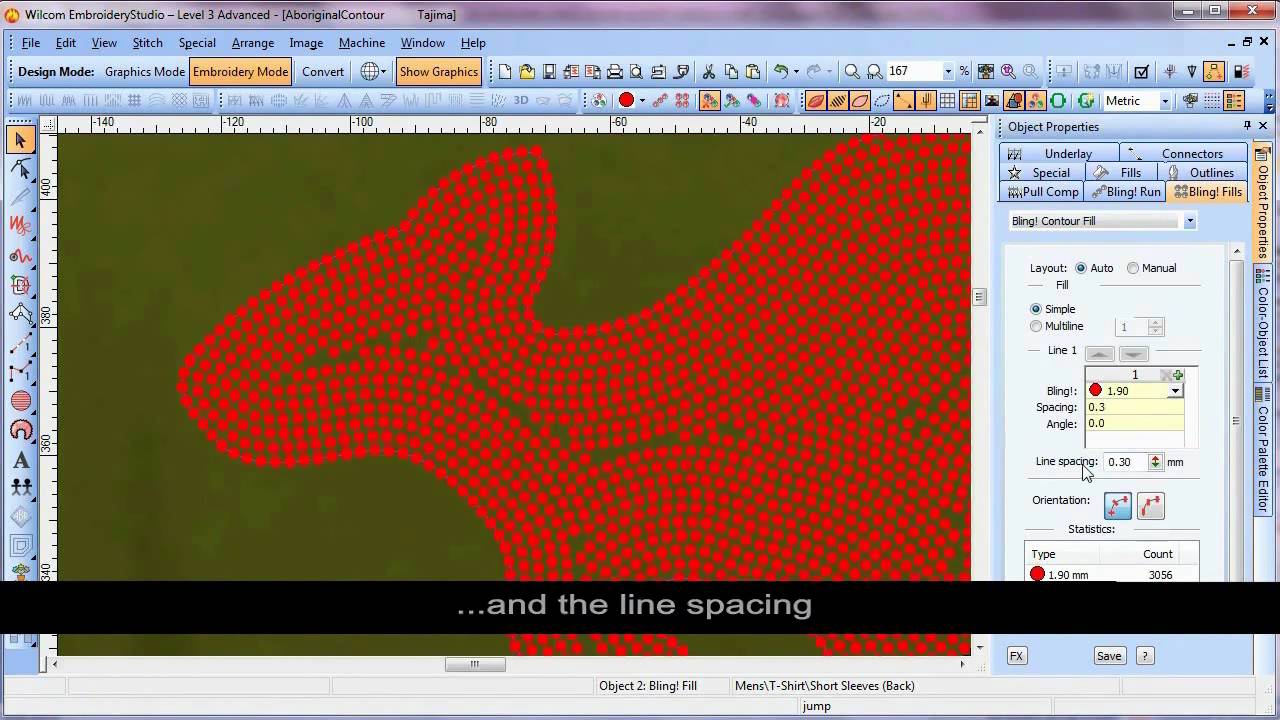
Task: Toggle Show Graphics button
Action: tap(438, 71)
